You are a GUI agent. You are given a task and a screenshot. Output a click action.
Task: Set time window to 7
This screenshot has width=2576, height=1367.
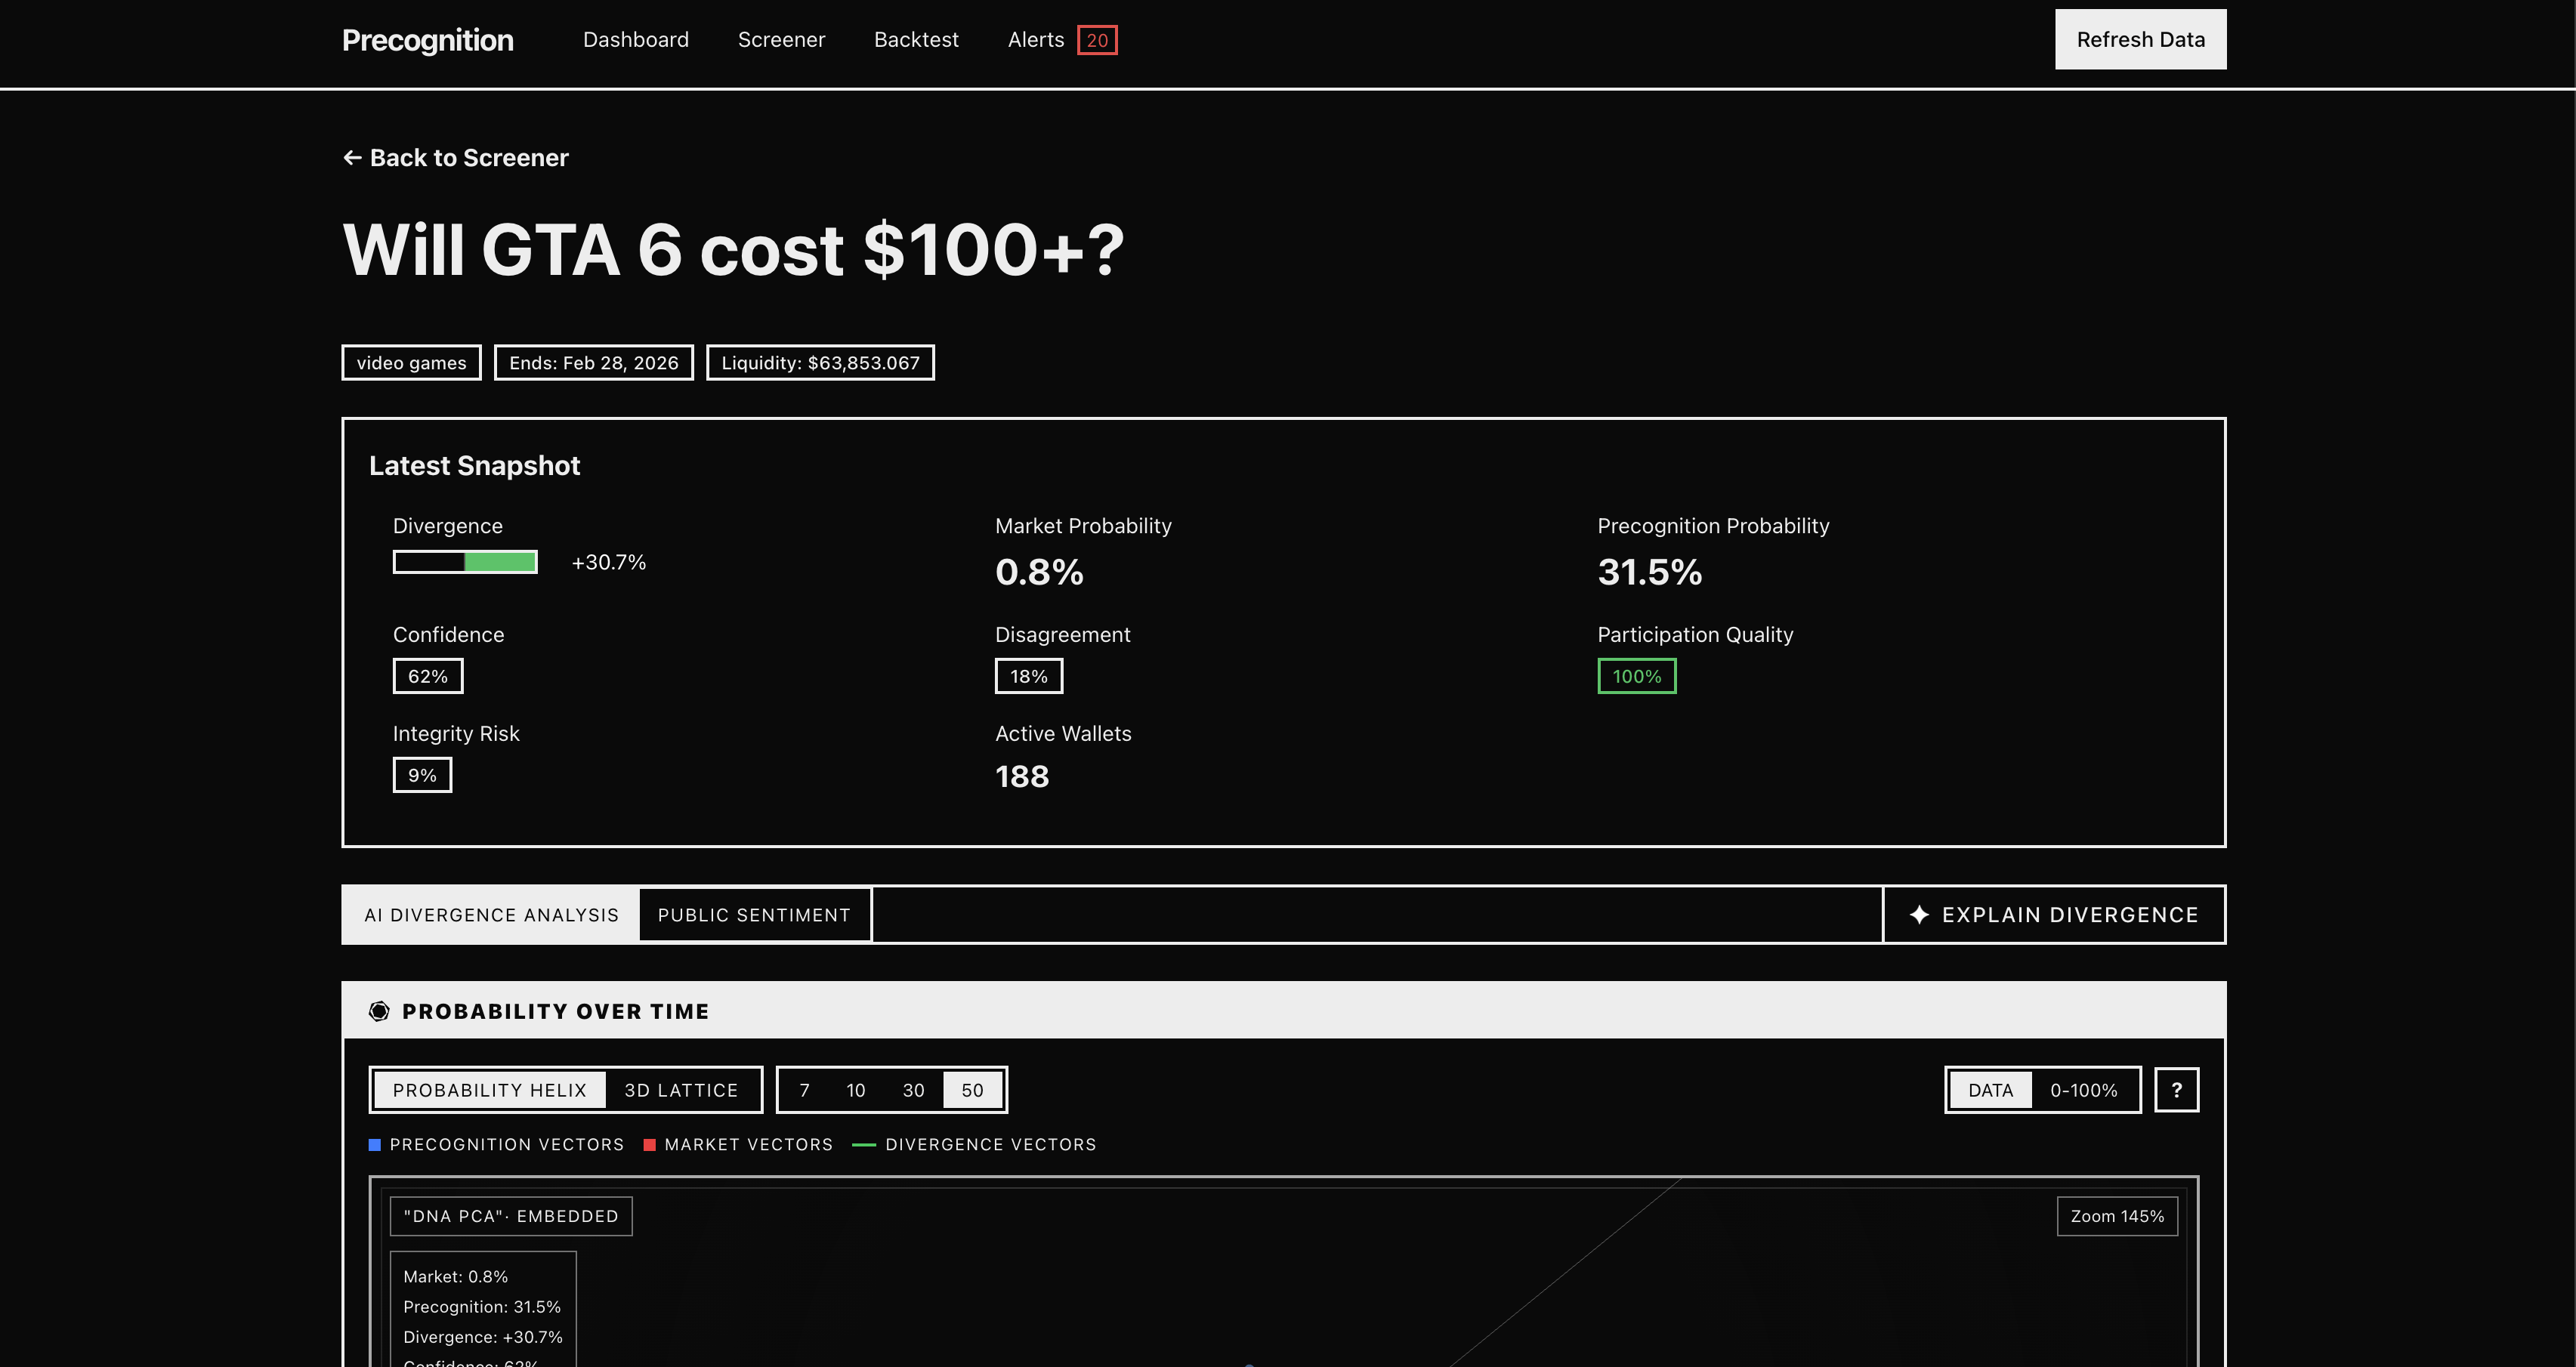pos(804,1090)
